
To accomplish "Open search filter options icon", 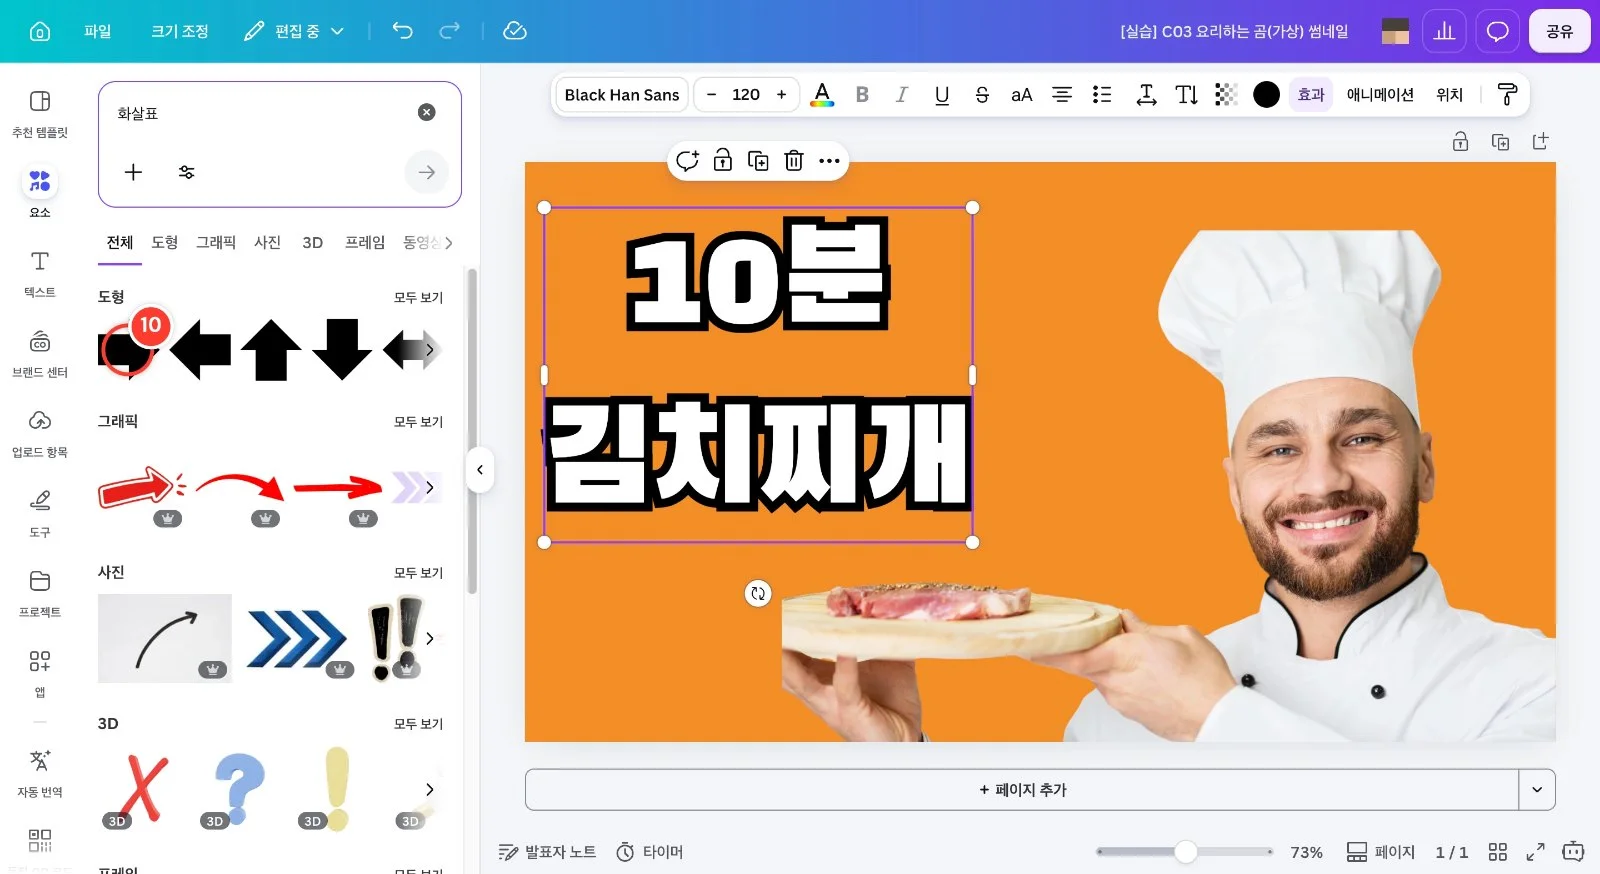I will pyautogui.click(x=186, y=172).
